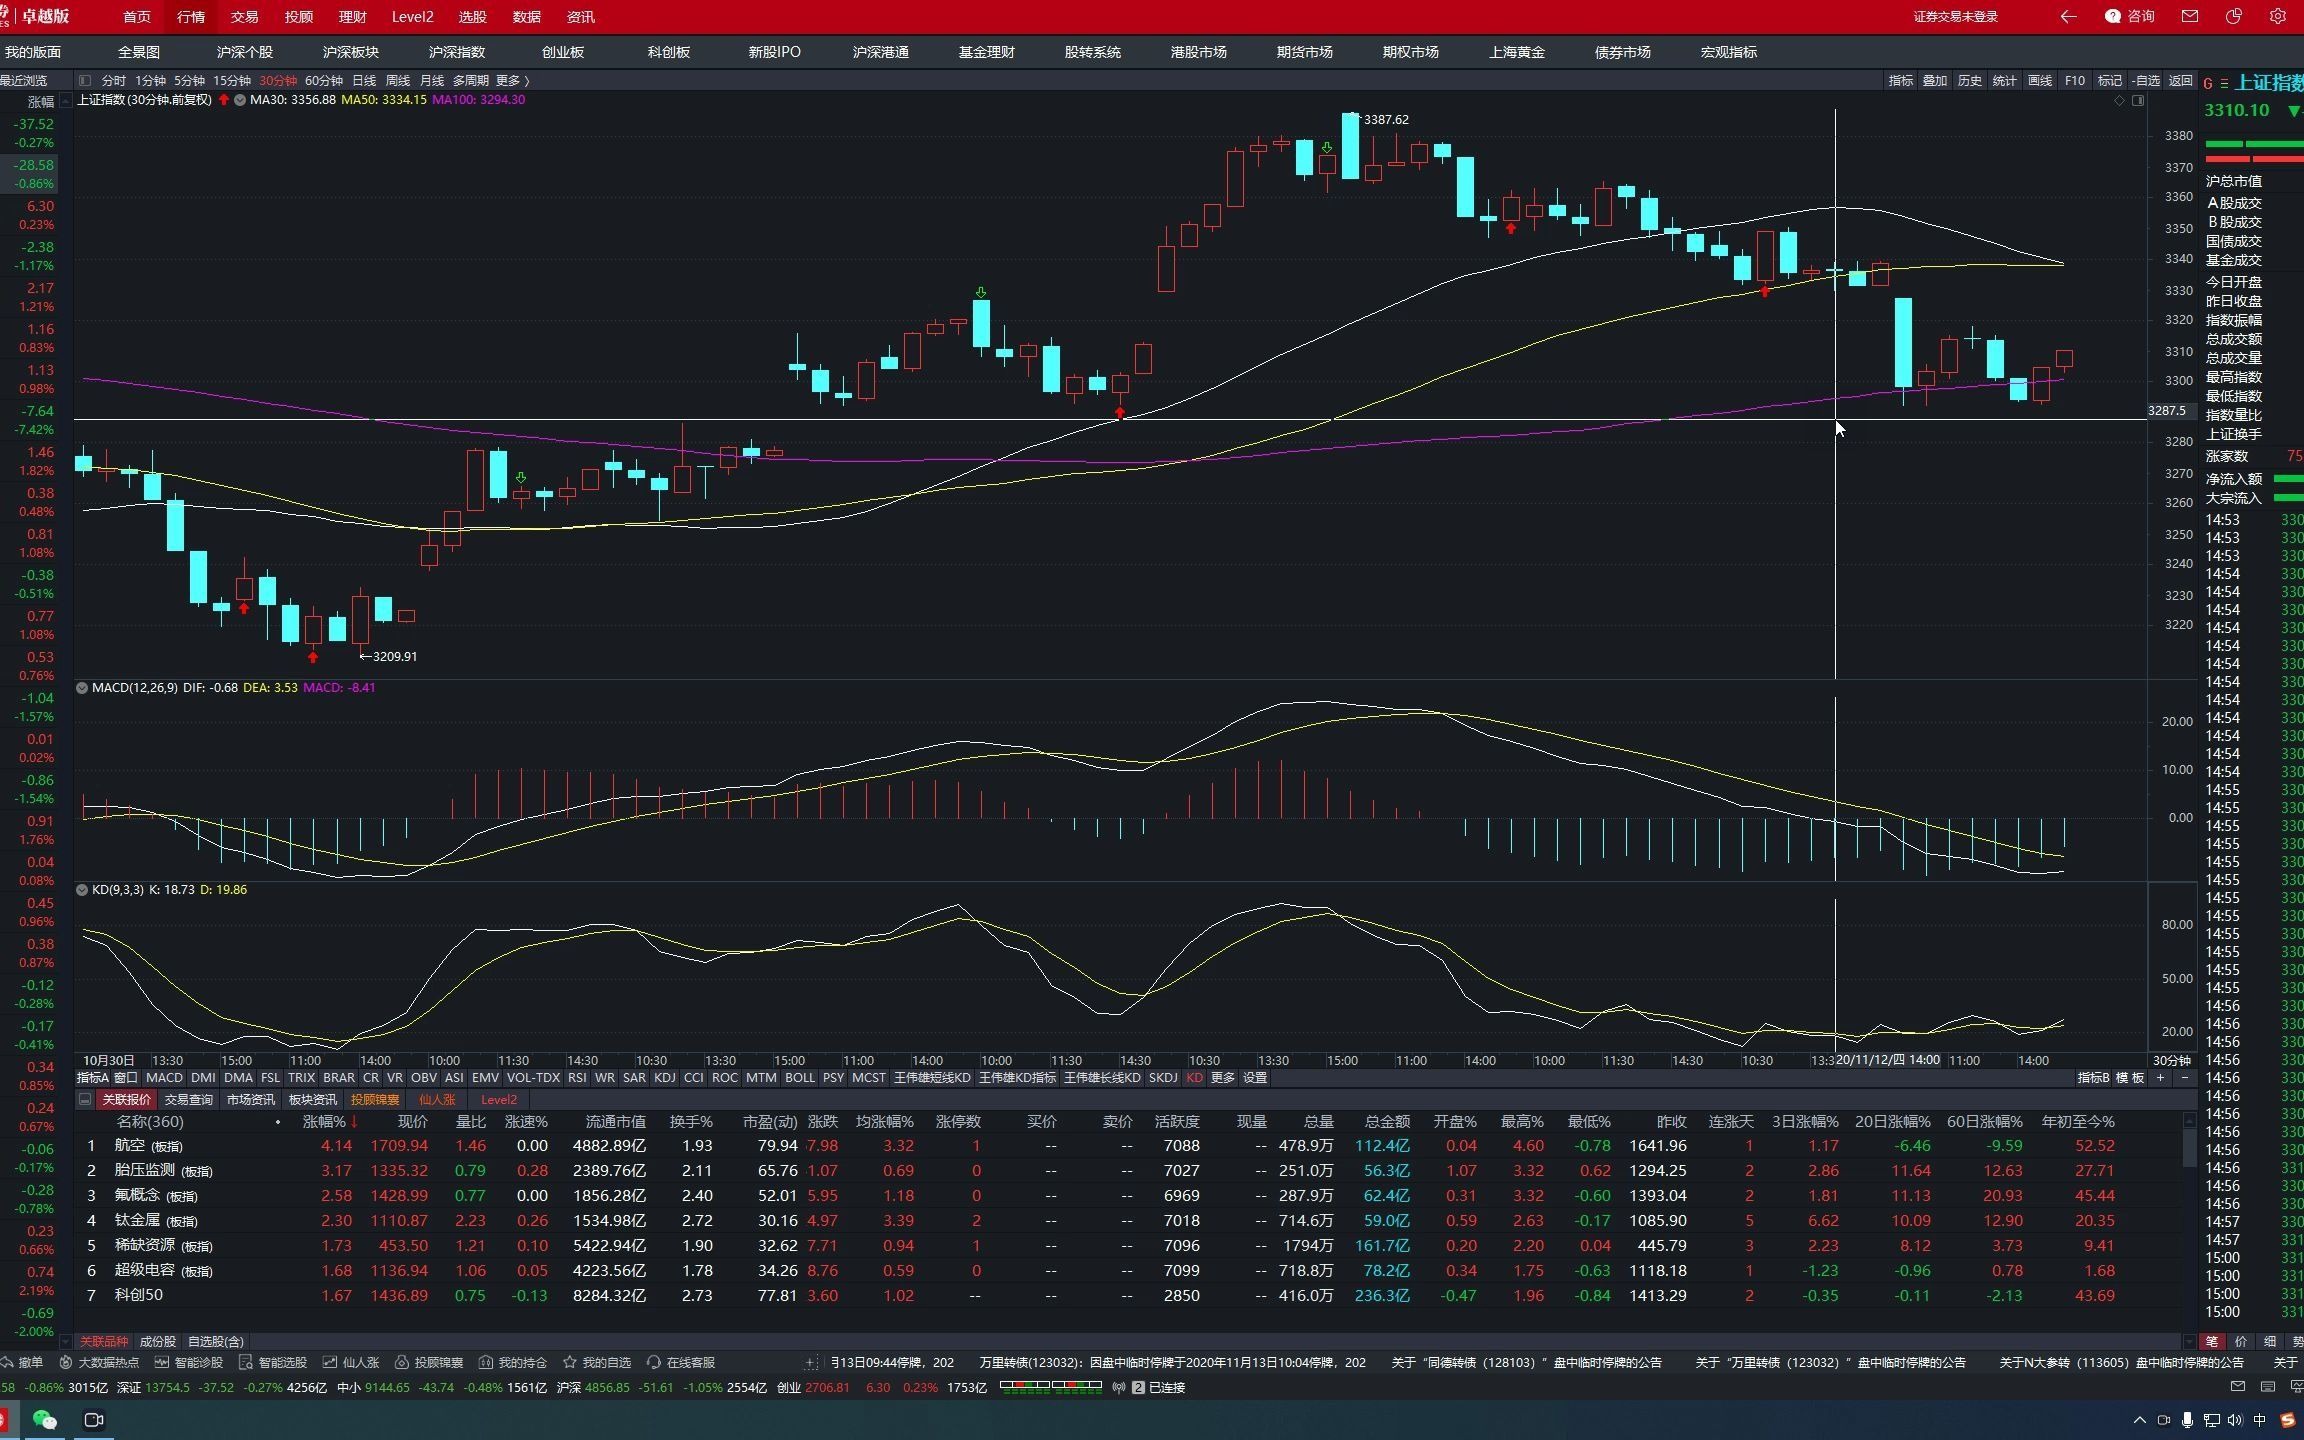Toggle 笔 tick view at right panel bottom
The width and height of the screenshot is (2304, 1440).
click(x=2212, y=1341)
